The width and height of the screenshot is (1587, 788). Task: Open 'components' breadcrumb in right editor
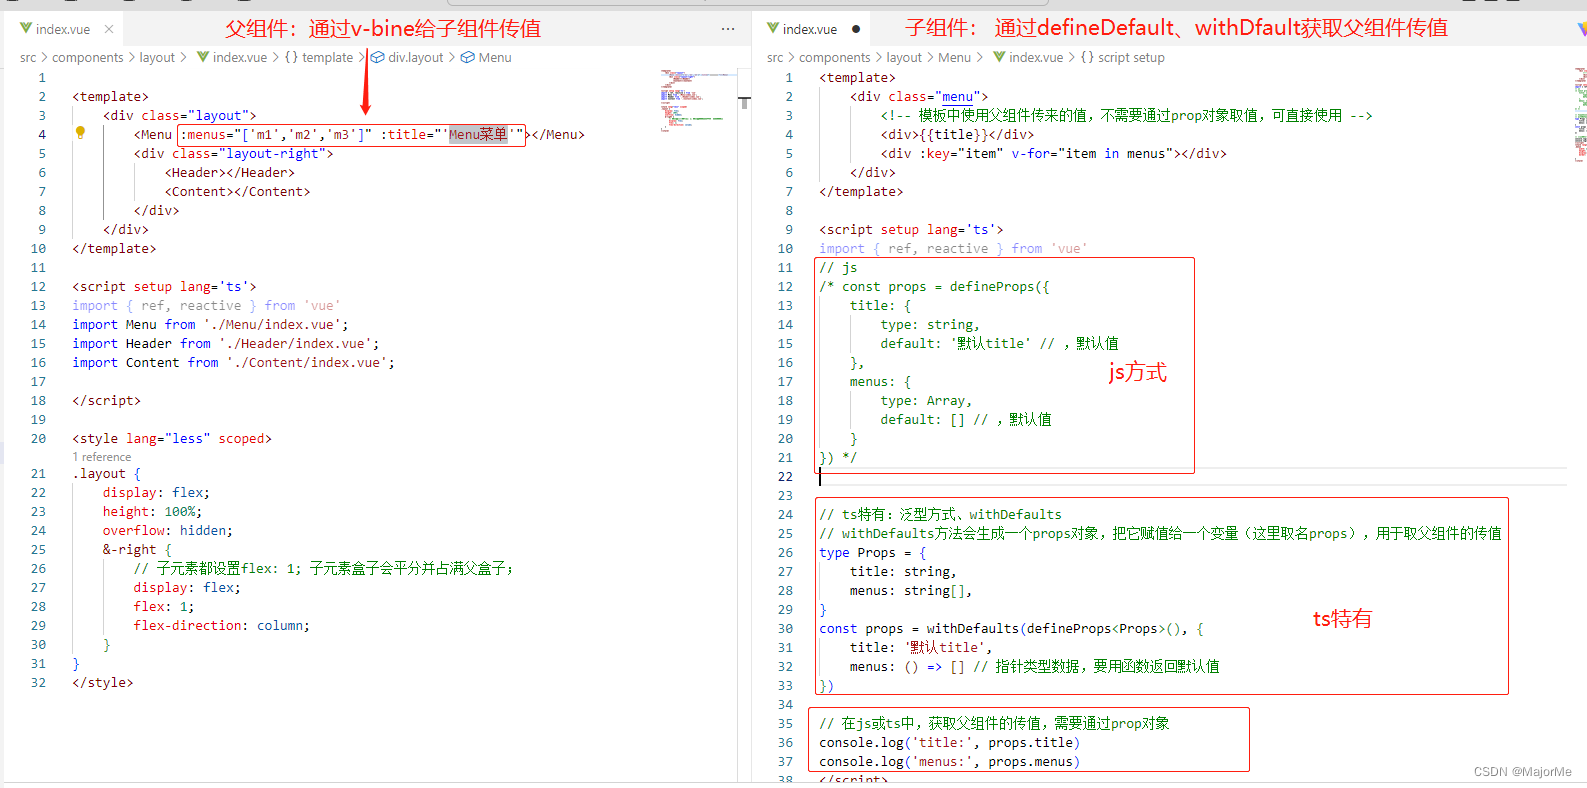pyautogui.click(x=835, y=58)
